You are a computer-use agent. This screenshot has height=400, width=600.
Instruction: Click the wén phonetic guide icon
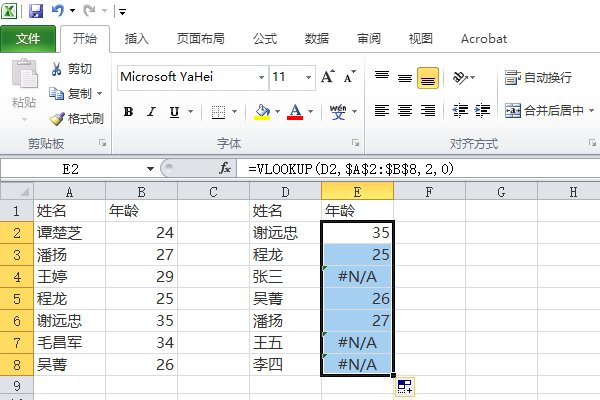(x=338, y=112)
